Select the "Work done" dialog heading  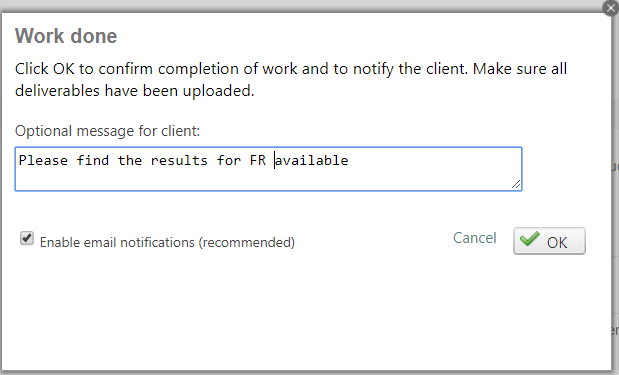[x=66, y=36]
